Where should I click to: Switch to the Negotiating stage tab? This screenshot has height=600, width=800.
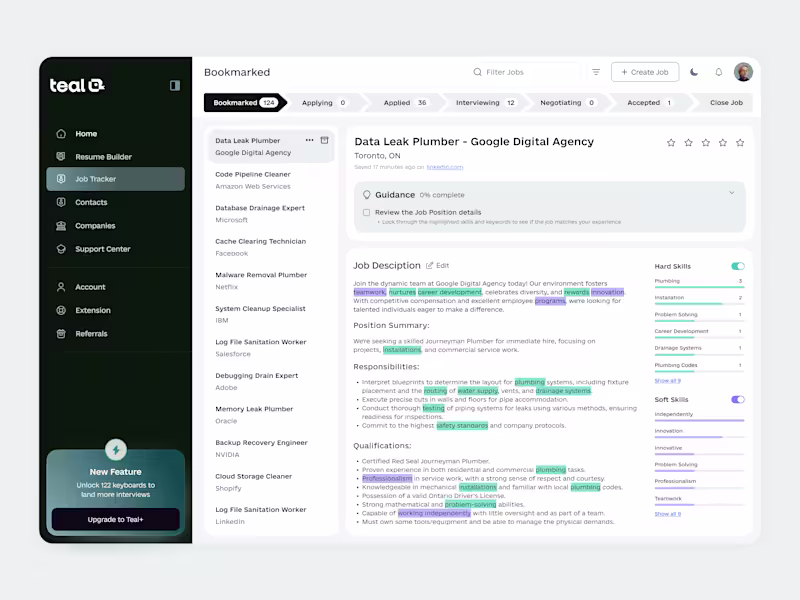tap(567, 103)
